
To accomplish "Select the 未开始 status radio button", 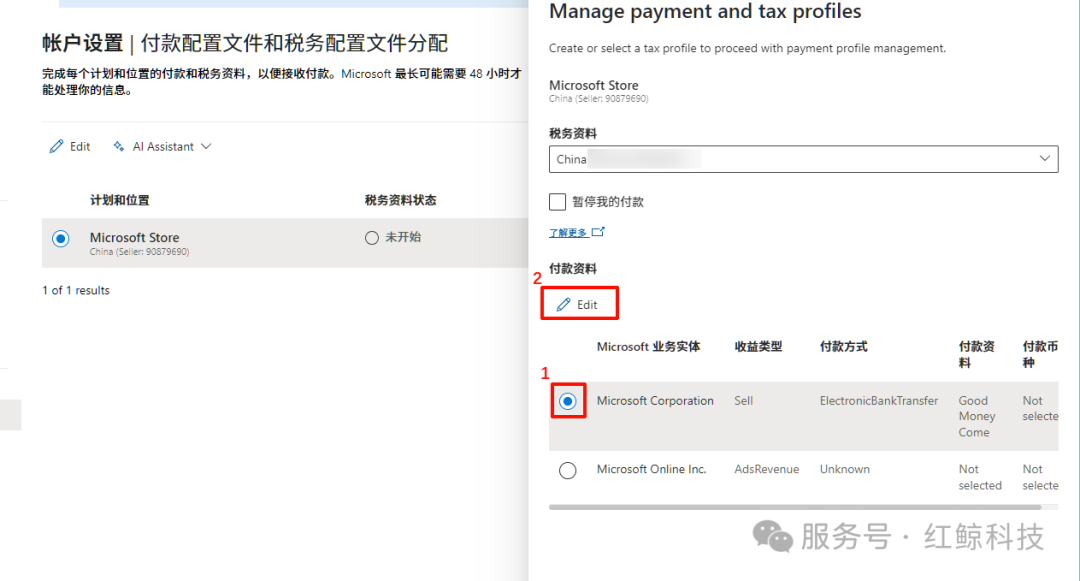I will pyautogui.click(x=372, y=237).
